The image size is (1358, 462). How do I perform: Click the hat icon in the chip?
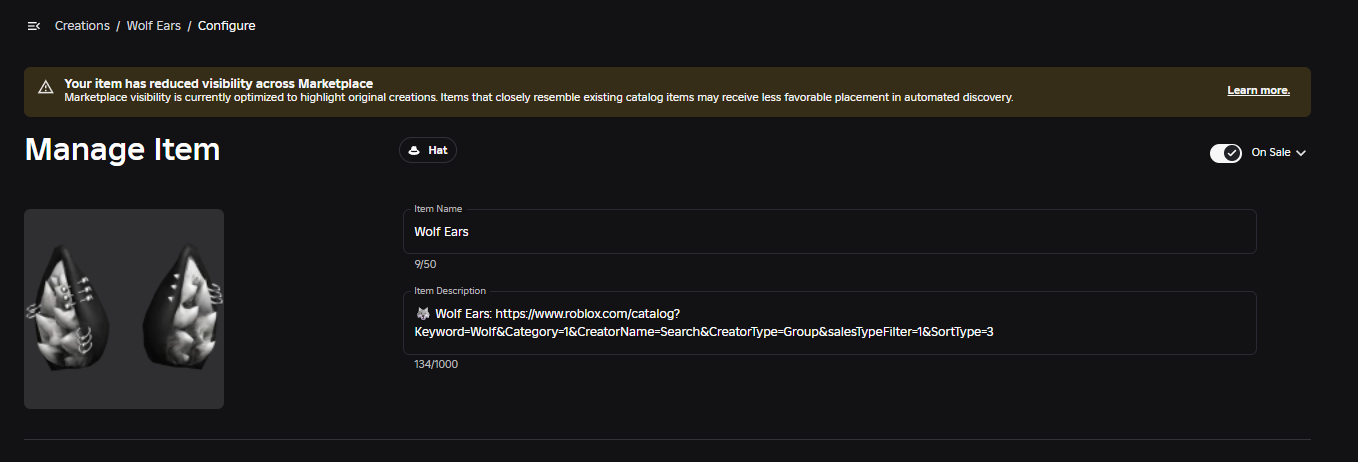click(415, 150)
